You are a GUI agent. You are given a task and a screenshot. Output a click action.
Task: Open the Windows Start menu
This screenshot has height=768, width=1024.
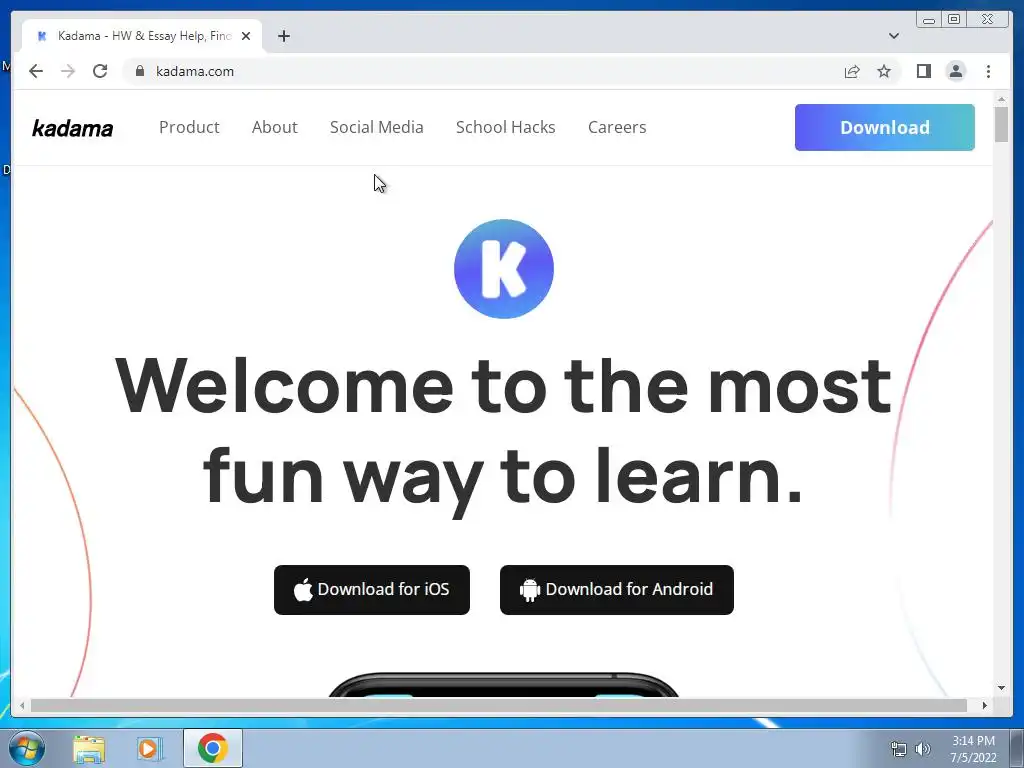27,748
